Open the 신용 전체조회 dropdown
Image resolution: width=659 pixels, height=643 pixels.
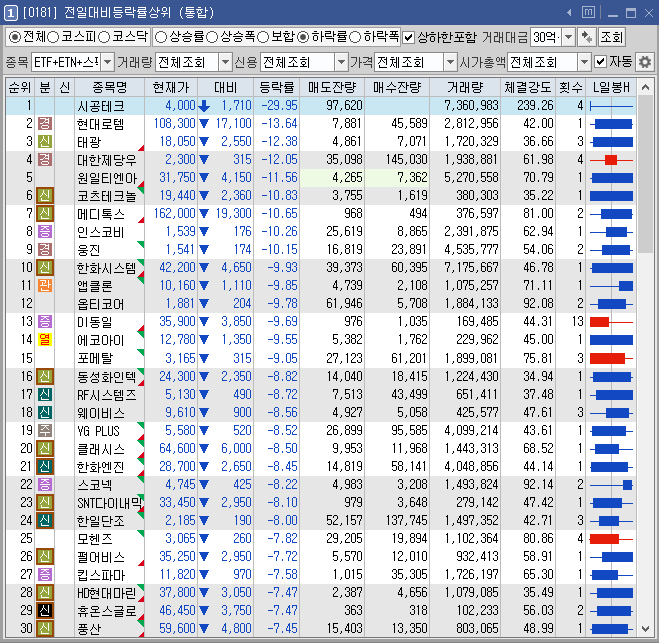[x=342, y=62]
